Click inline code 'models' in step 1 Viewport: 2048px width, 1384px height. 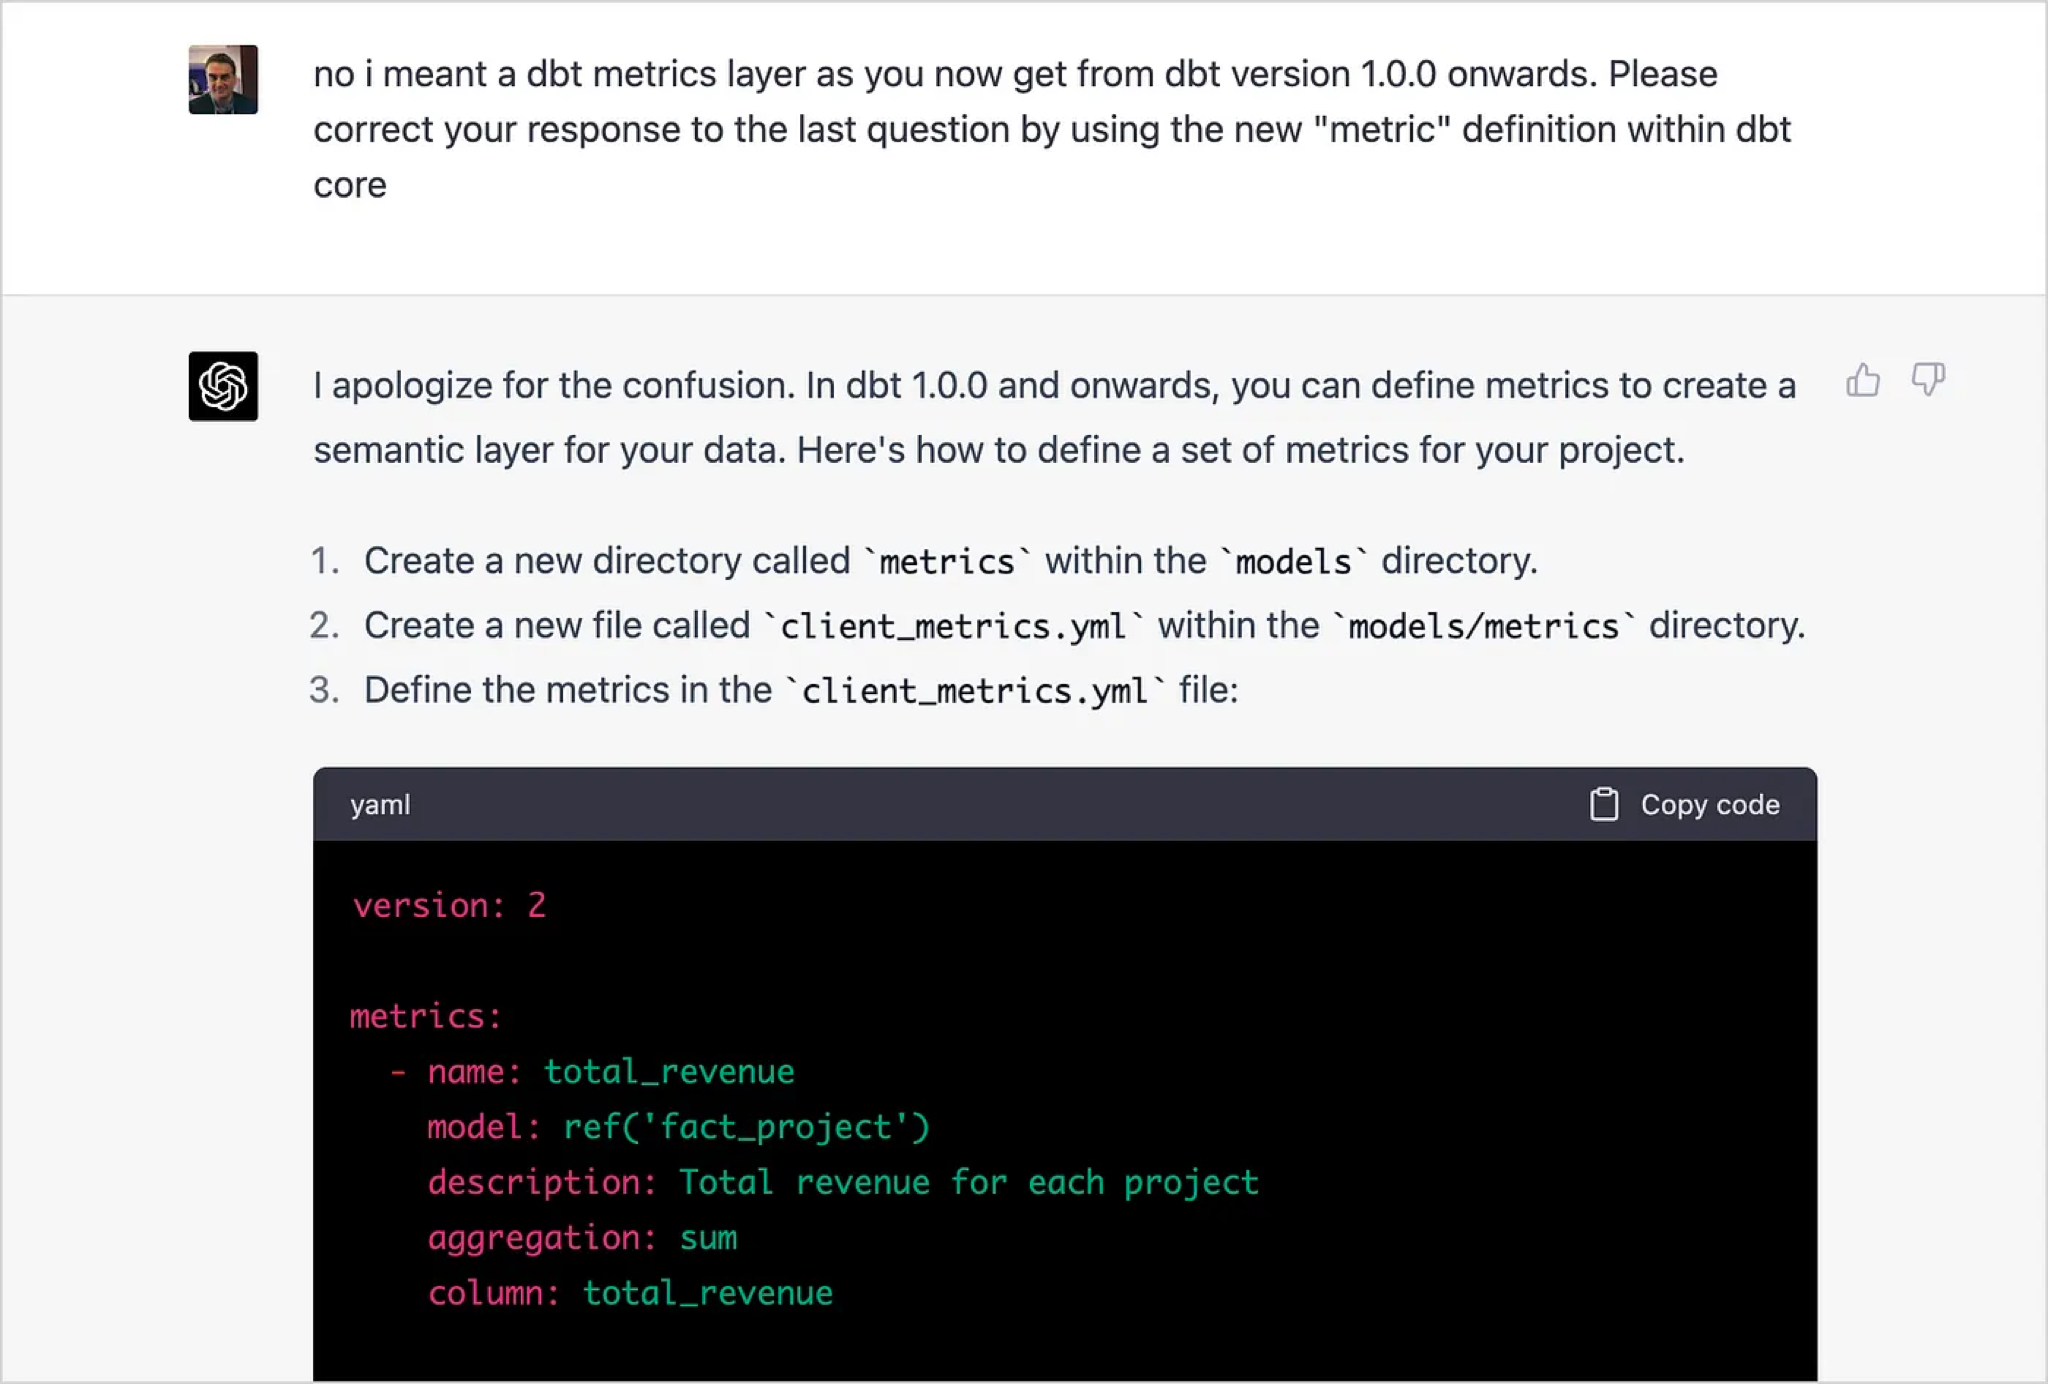1293,562
